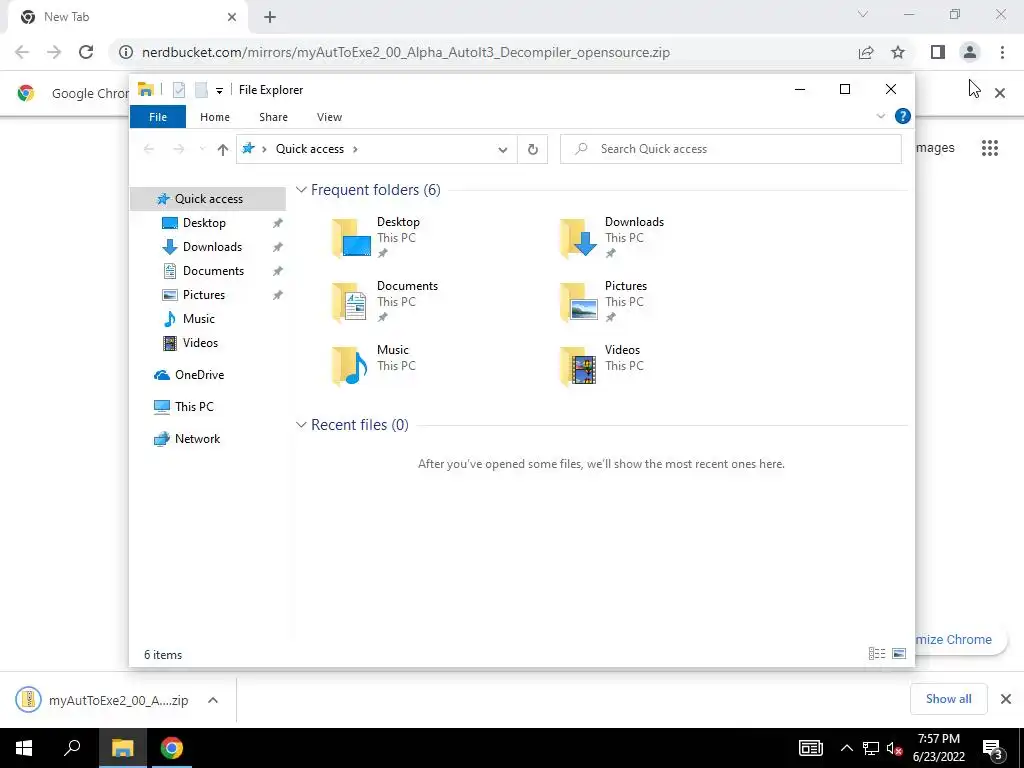1024x768 pixels.
Task: Select the Music folder icon in Frequent folders
Action: pos(349,366)
